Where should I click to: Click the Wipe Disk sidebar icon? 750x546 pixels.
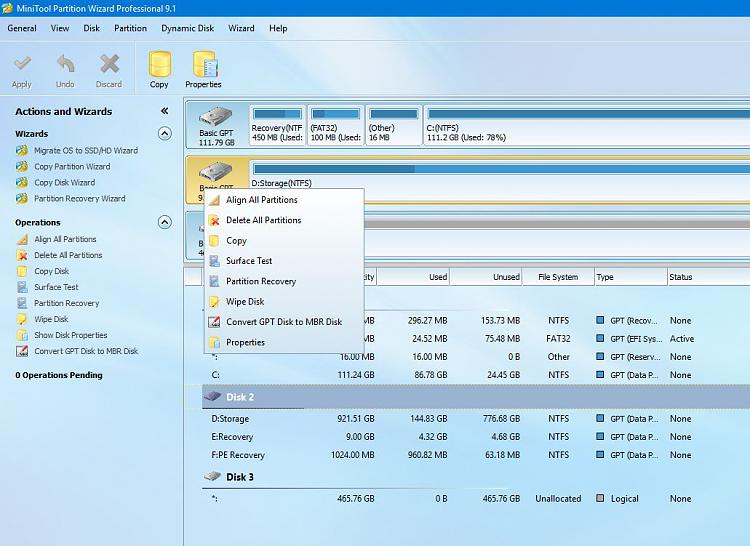[22, 319]
